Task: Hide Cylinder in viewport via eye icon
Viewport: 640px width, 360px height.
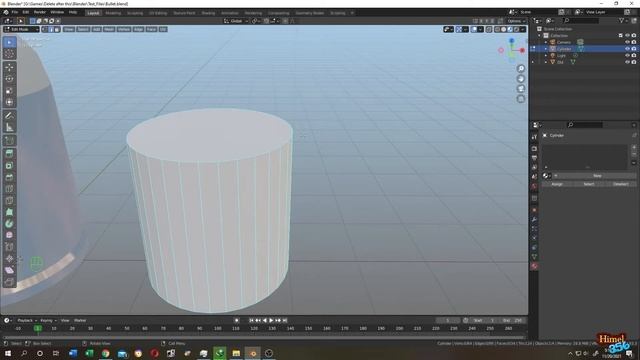Action: click(x=627, y=49)
